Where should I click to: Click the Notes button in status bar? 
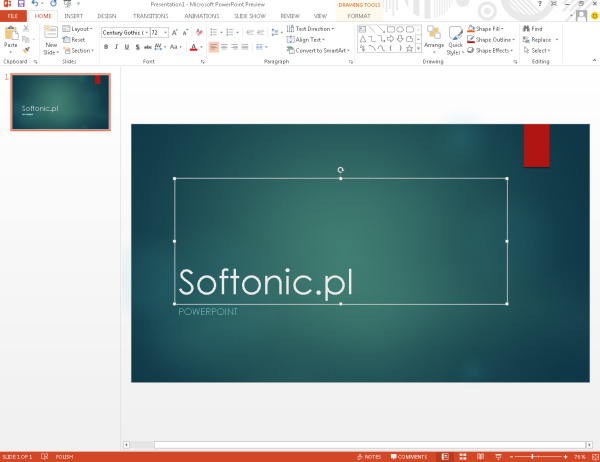click(x=368, y=456)
